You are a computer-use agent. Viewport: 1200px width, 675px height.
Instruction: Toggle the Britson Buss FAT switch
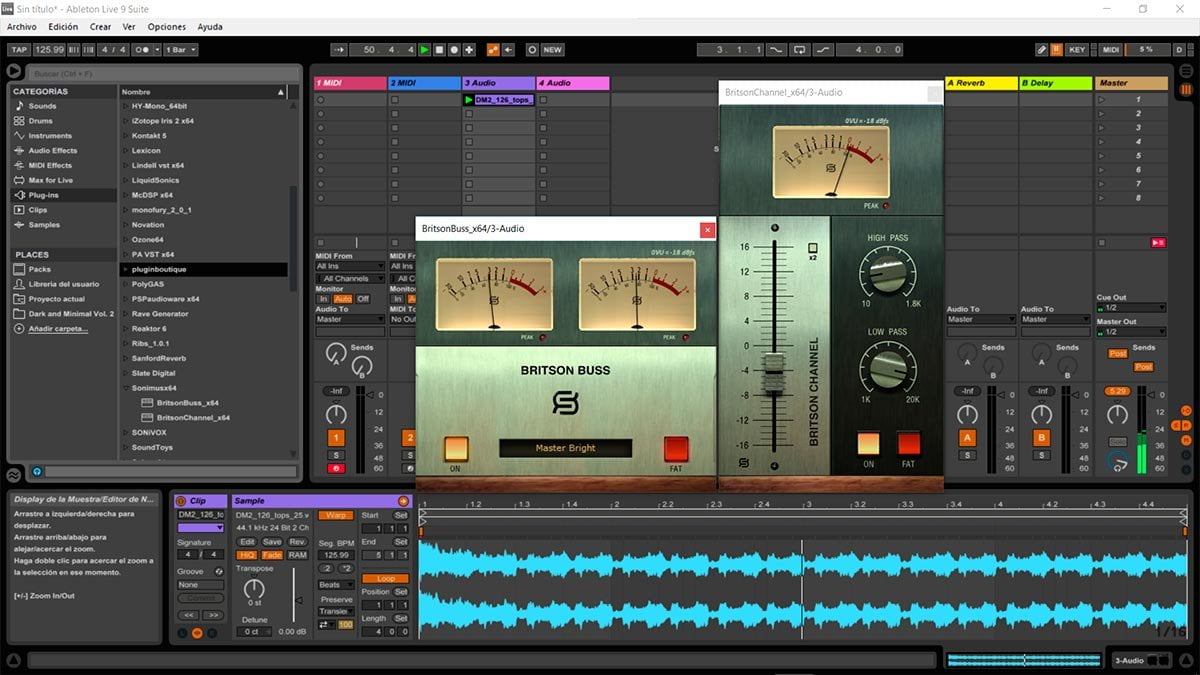click(677, 449)
